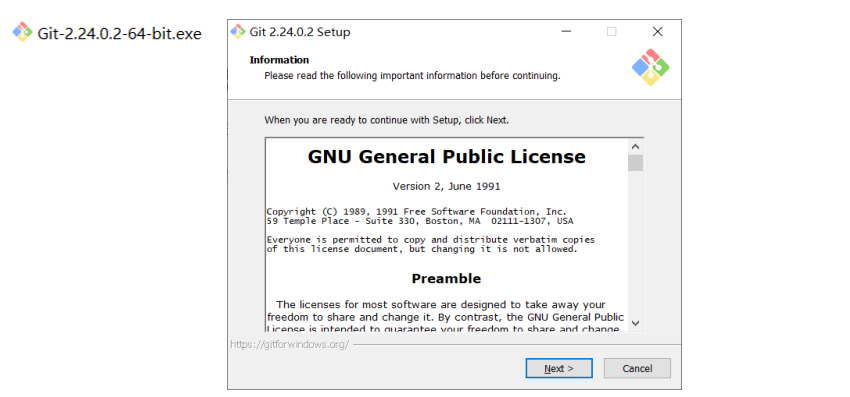Screen dimensions: 850x397
Task: Minimize the Git Setup window
Action: point(566,31)
